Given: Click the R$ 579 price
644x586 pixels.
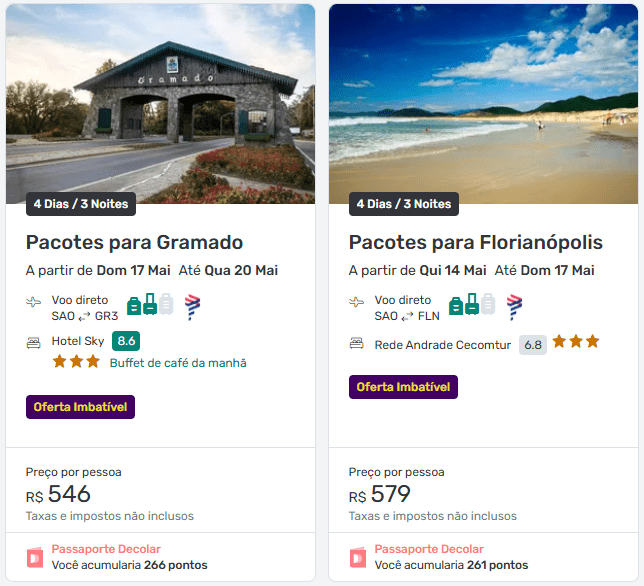Looking at the screenshot, I should point(382,494).
